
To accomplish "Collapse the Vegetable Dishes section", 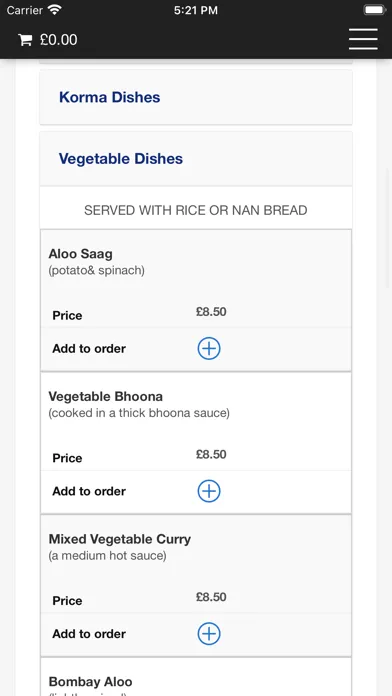I will 196,158.
